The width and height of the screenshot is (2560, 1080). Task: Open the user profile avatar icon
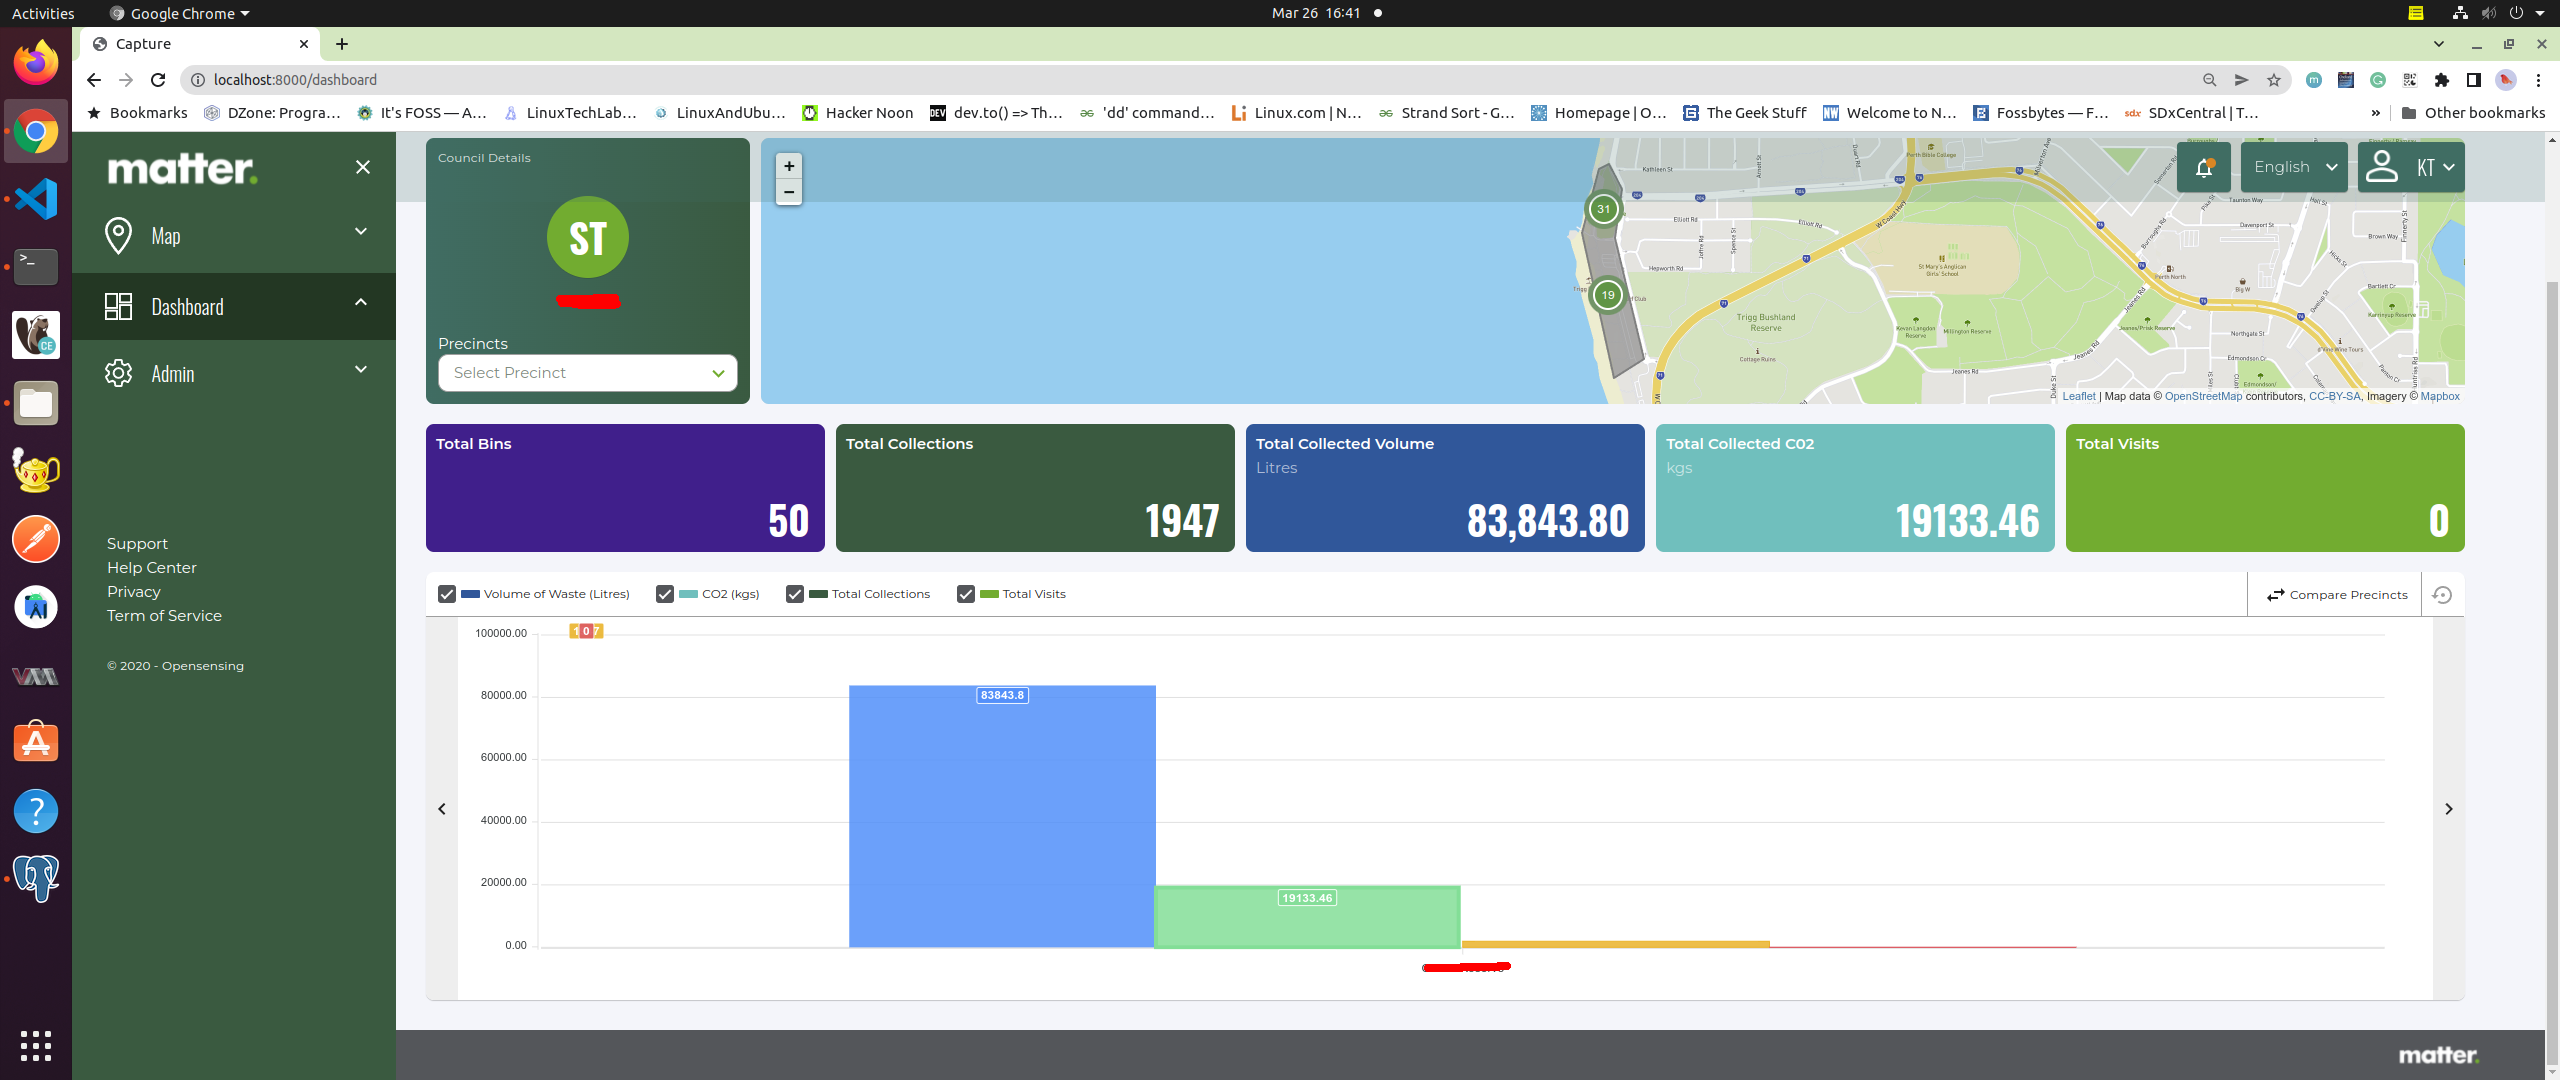click(x=2382, y=167)
